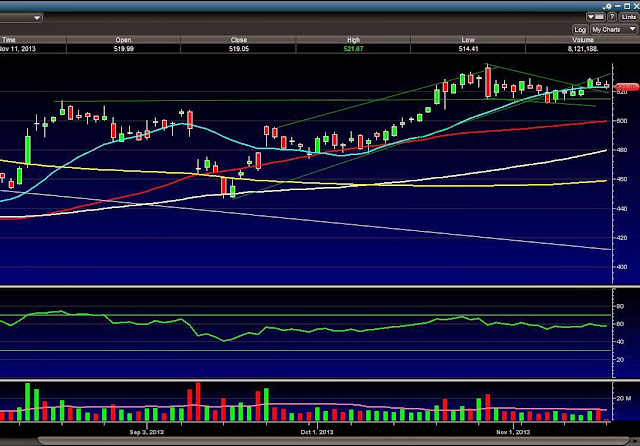Screen dimensions: 640x446
Task: Open the Links button
Action: coord(629,17)
